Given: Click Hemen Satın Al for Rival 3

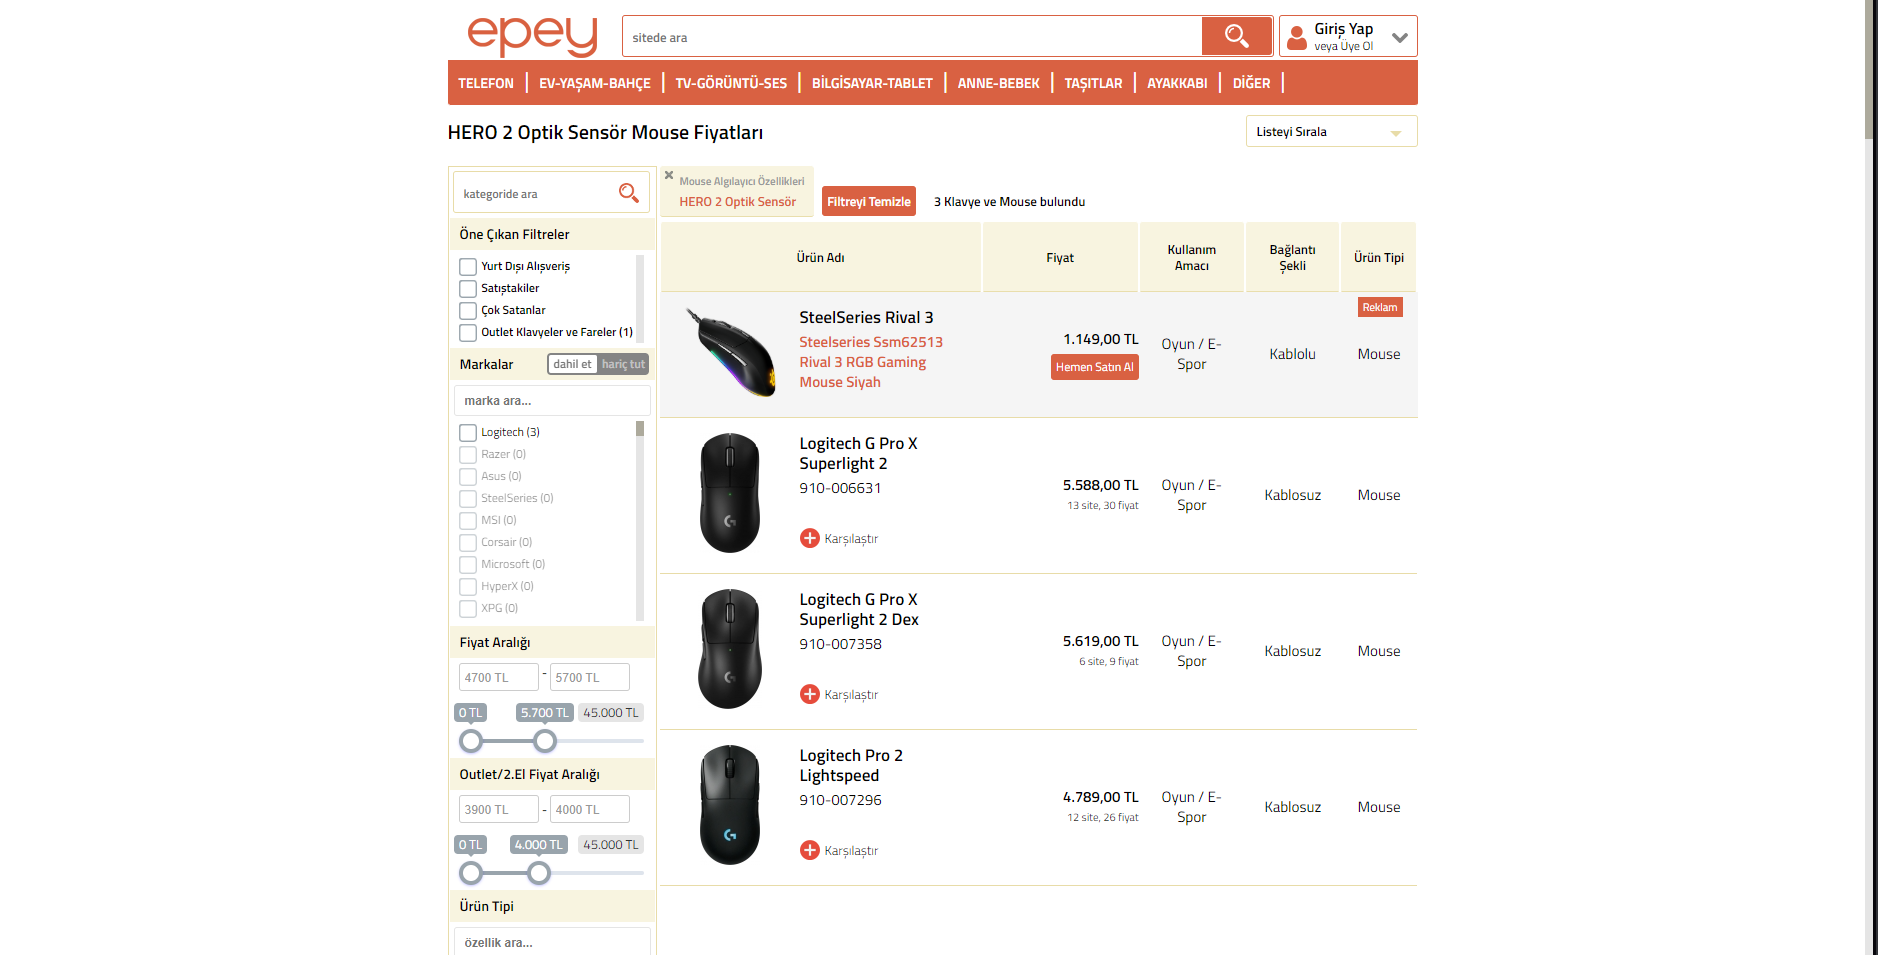Looking at the screenshot, I should click(x=1095, y=367).
